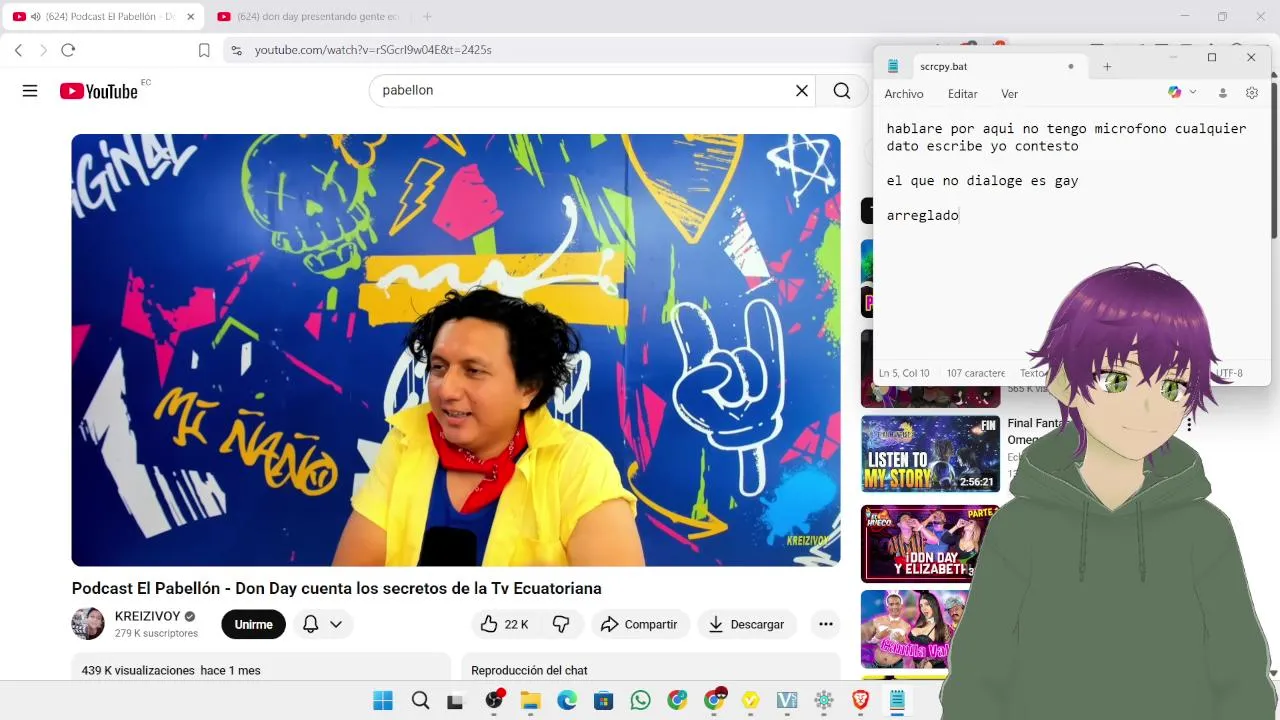Image resolution: width=1280 pixels, height=720 pixels.
Task: Go back in the browser
Action: coord(18,50)
